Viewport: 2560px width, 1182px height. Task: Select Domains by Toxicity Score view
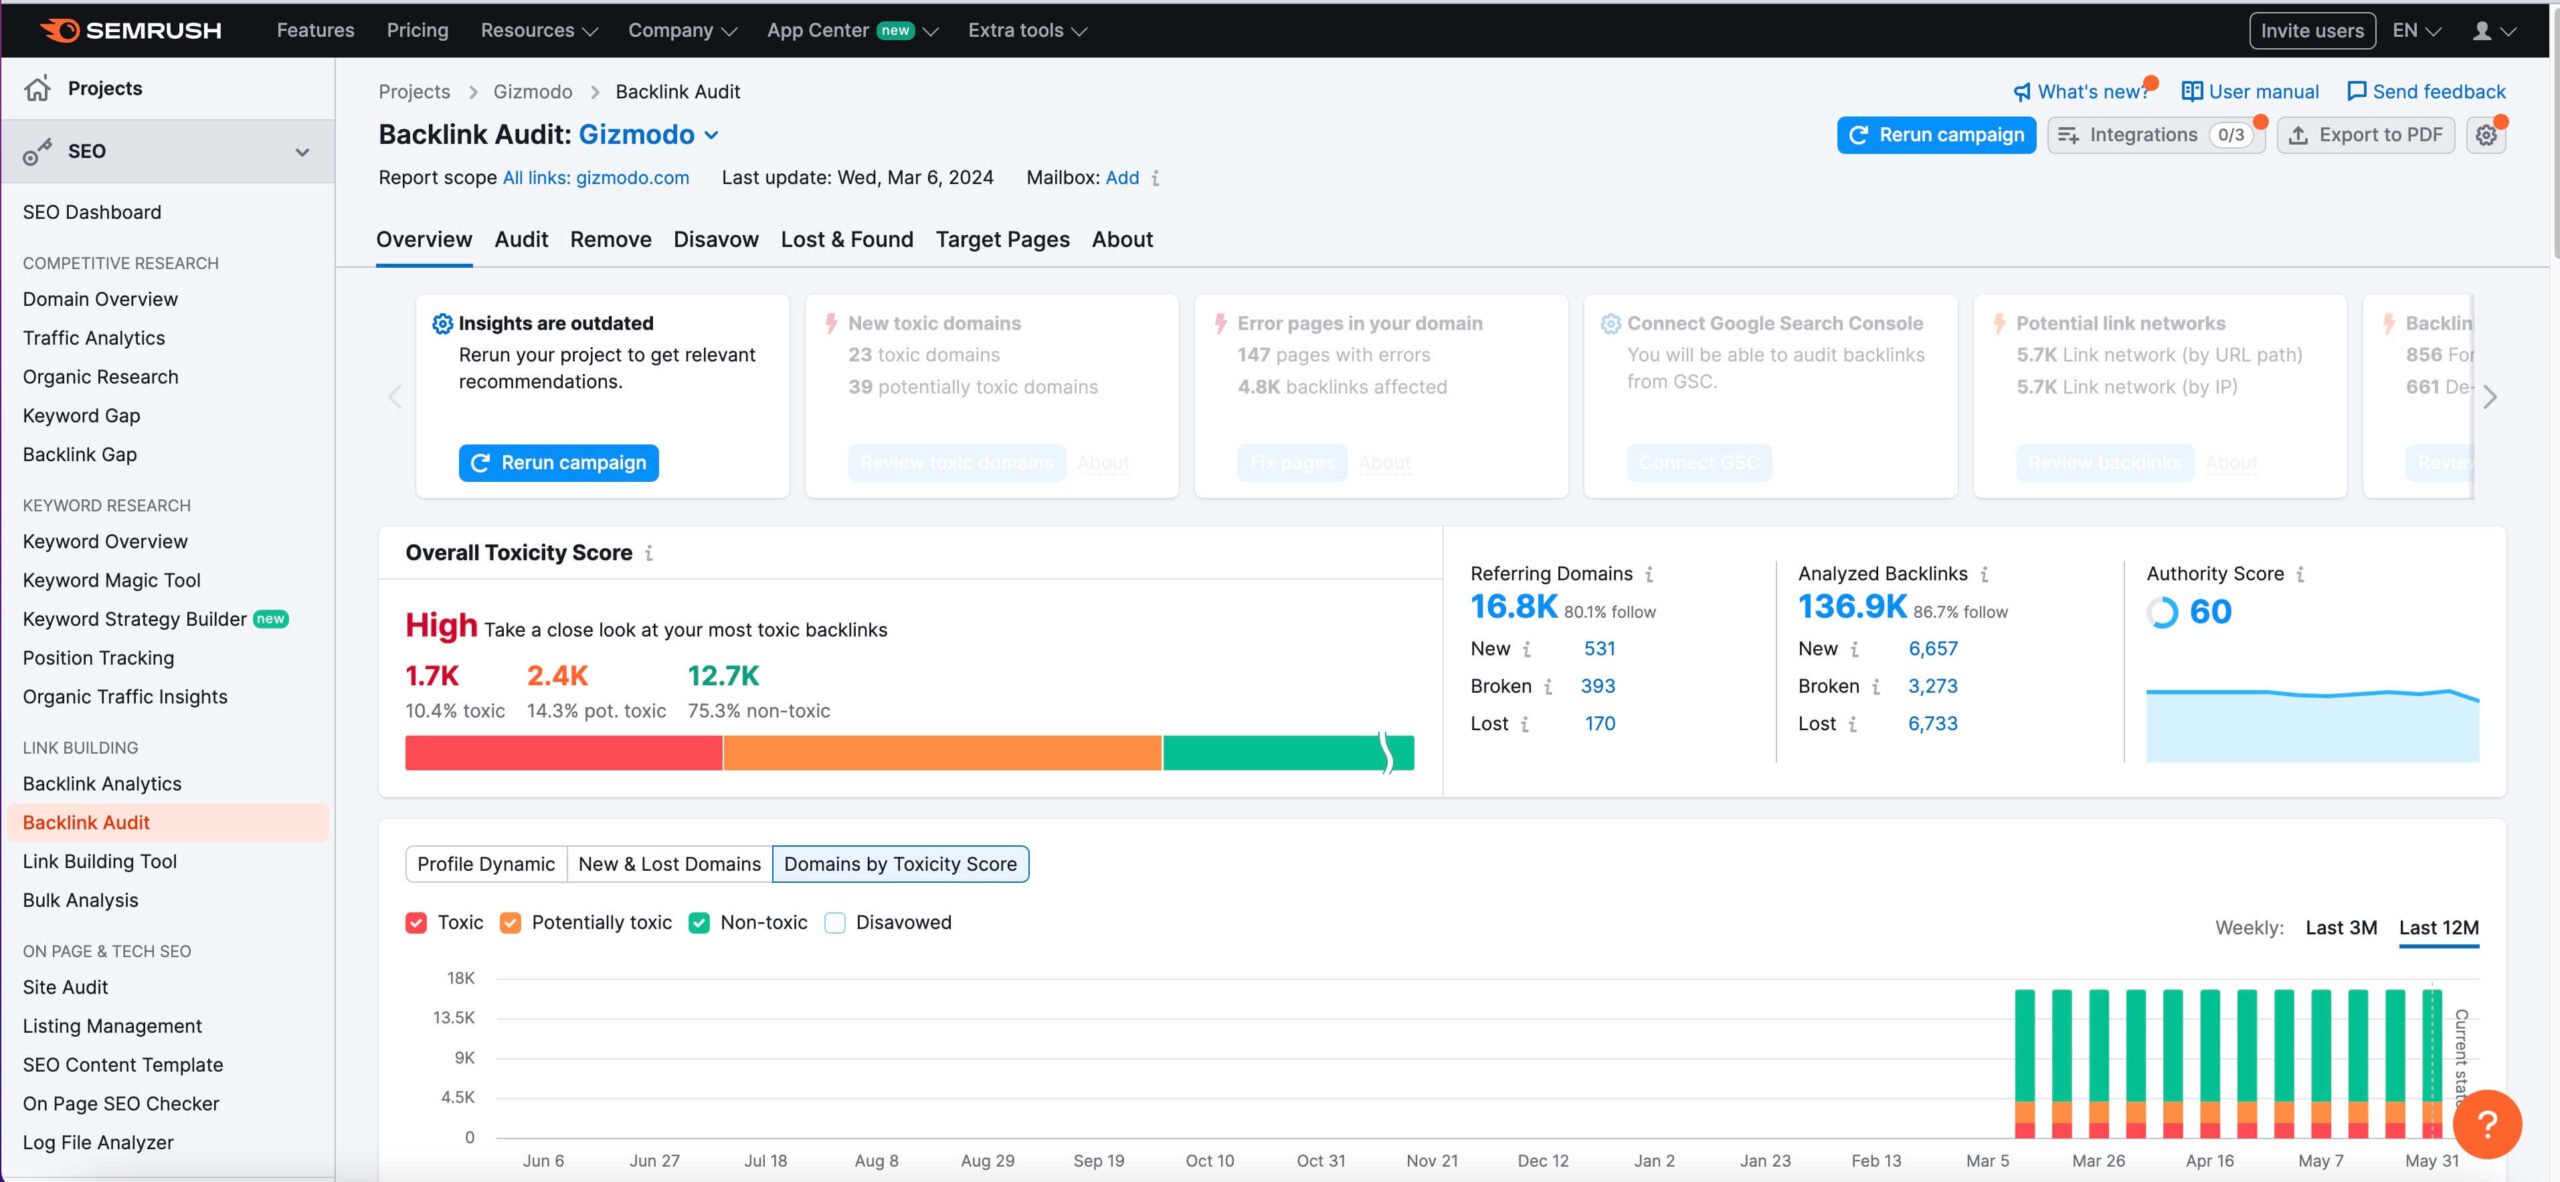click(900, 864)
